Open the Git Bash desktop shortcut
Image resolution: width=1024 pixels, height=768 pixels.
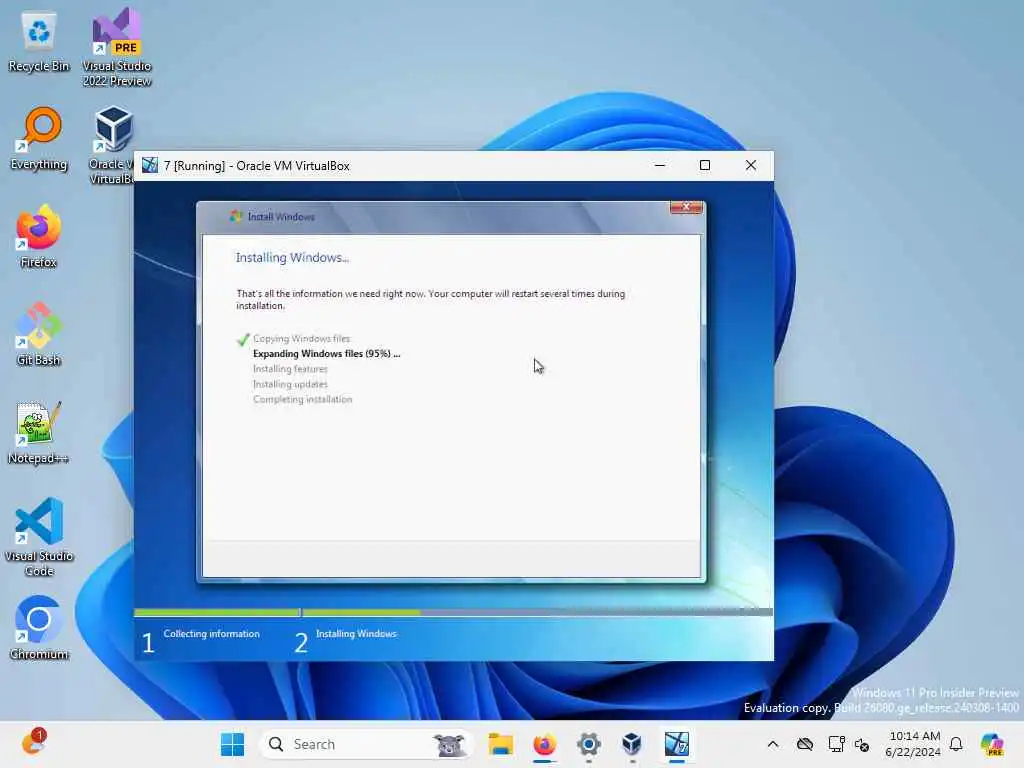tap(39, 334)
